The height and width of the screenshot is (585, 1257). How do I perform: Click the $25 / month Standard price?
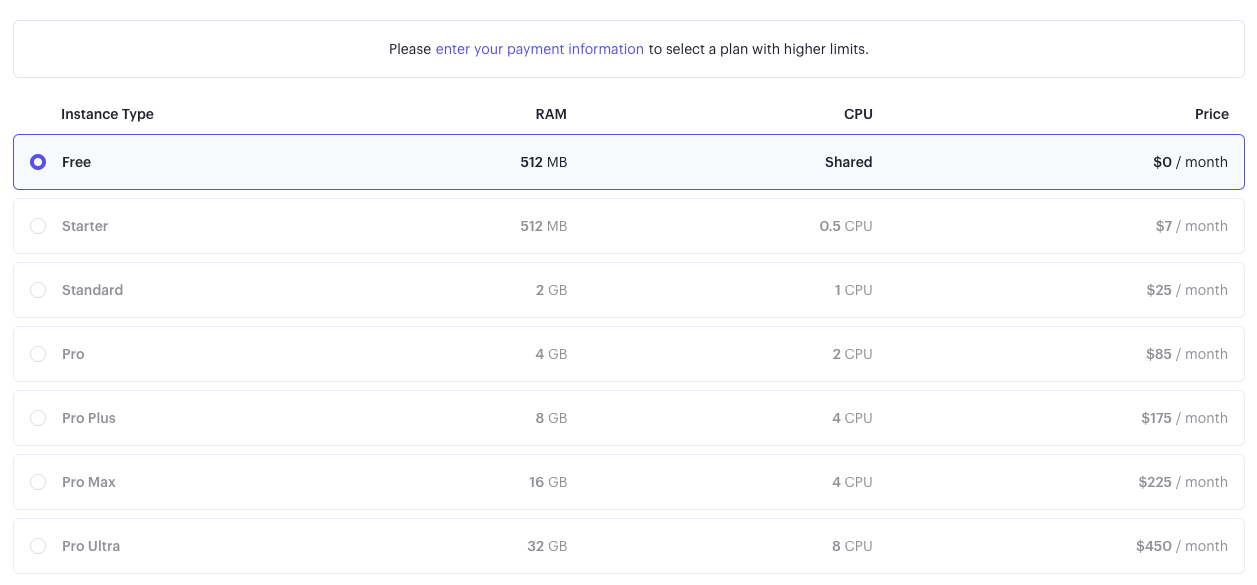click(1187, 290)
